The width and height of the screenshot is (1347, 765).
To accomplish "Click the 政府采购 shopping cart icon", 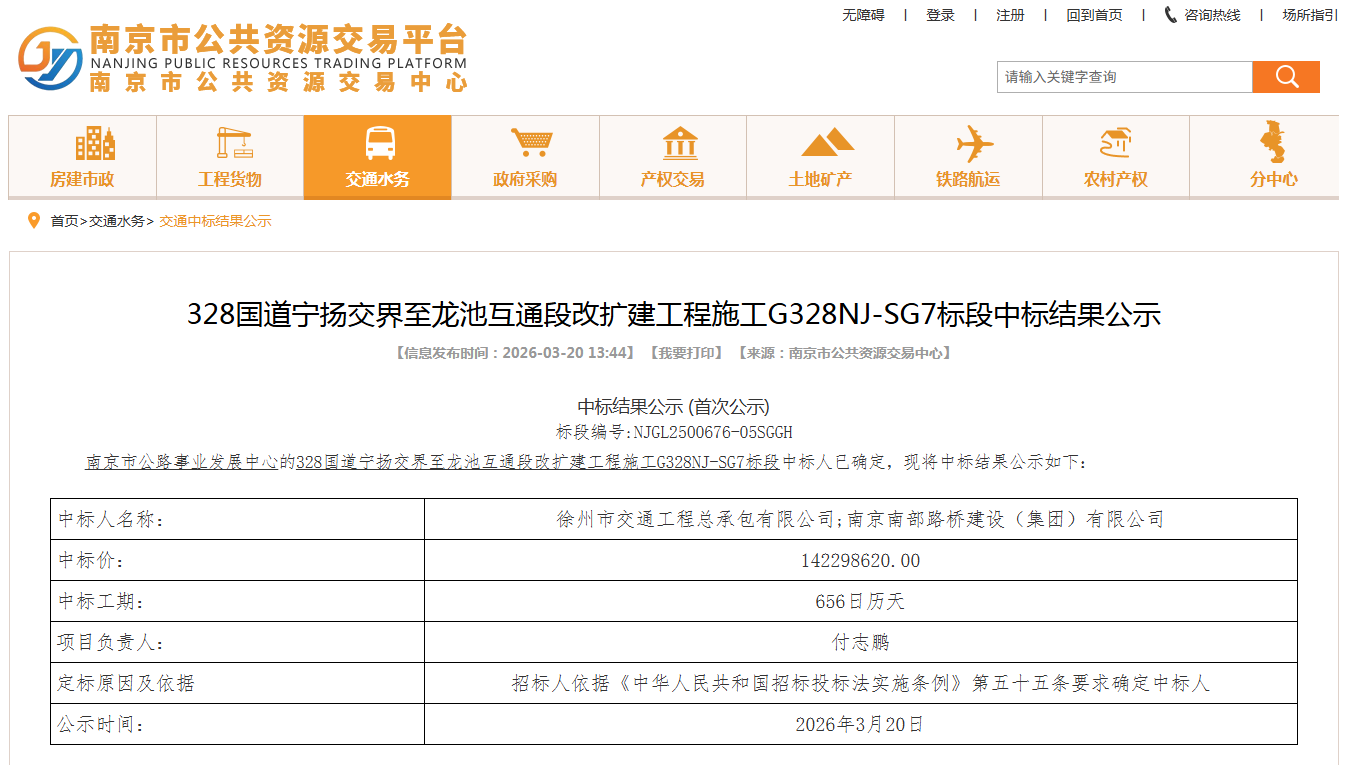I will (x=530, y=143).
